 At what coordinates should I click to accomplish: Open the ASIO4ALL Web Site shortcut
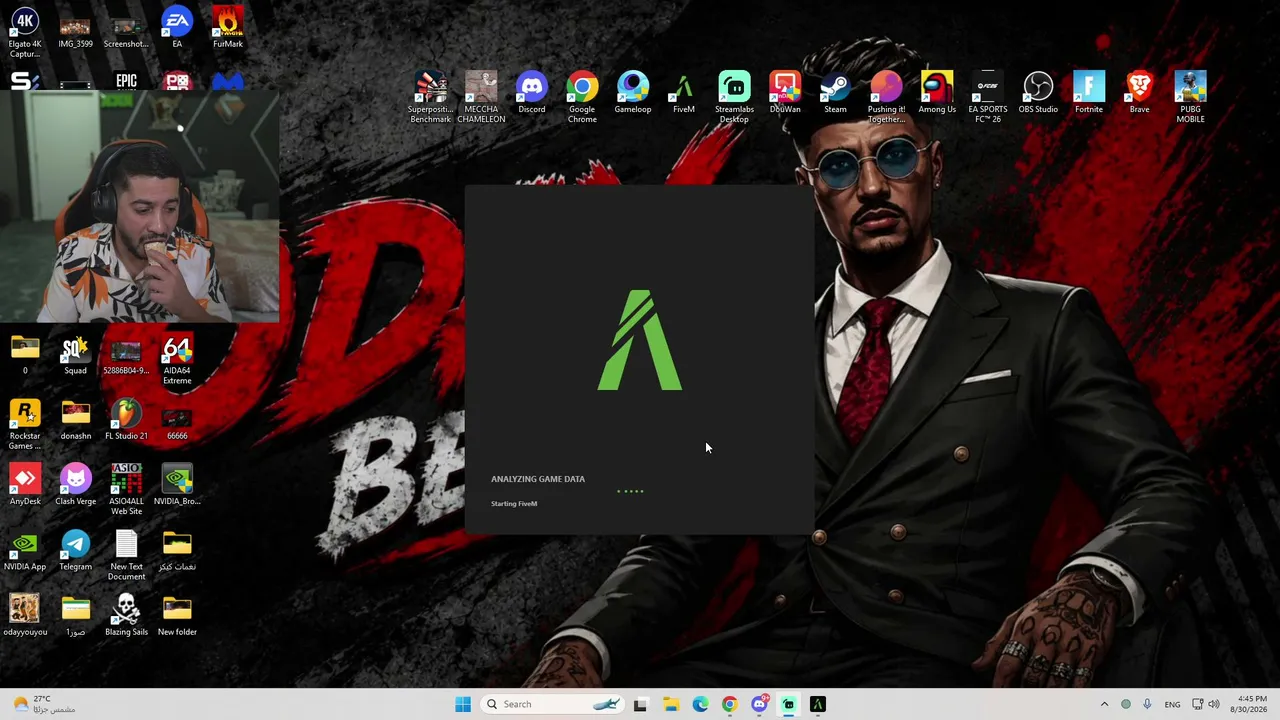[126, 490]
